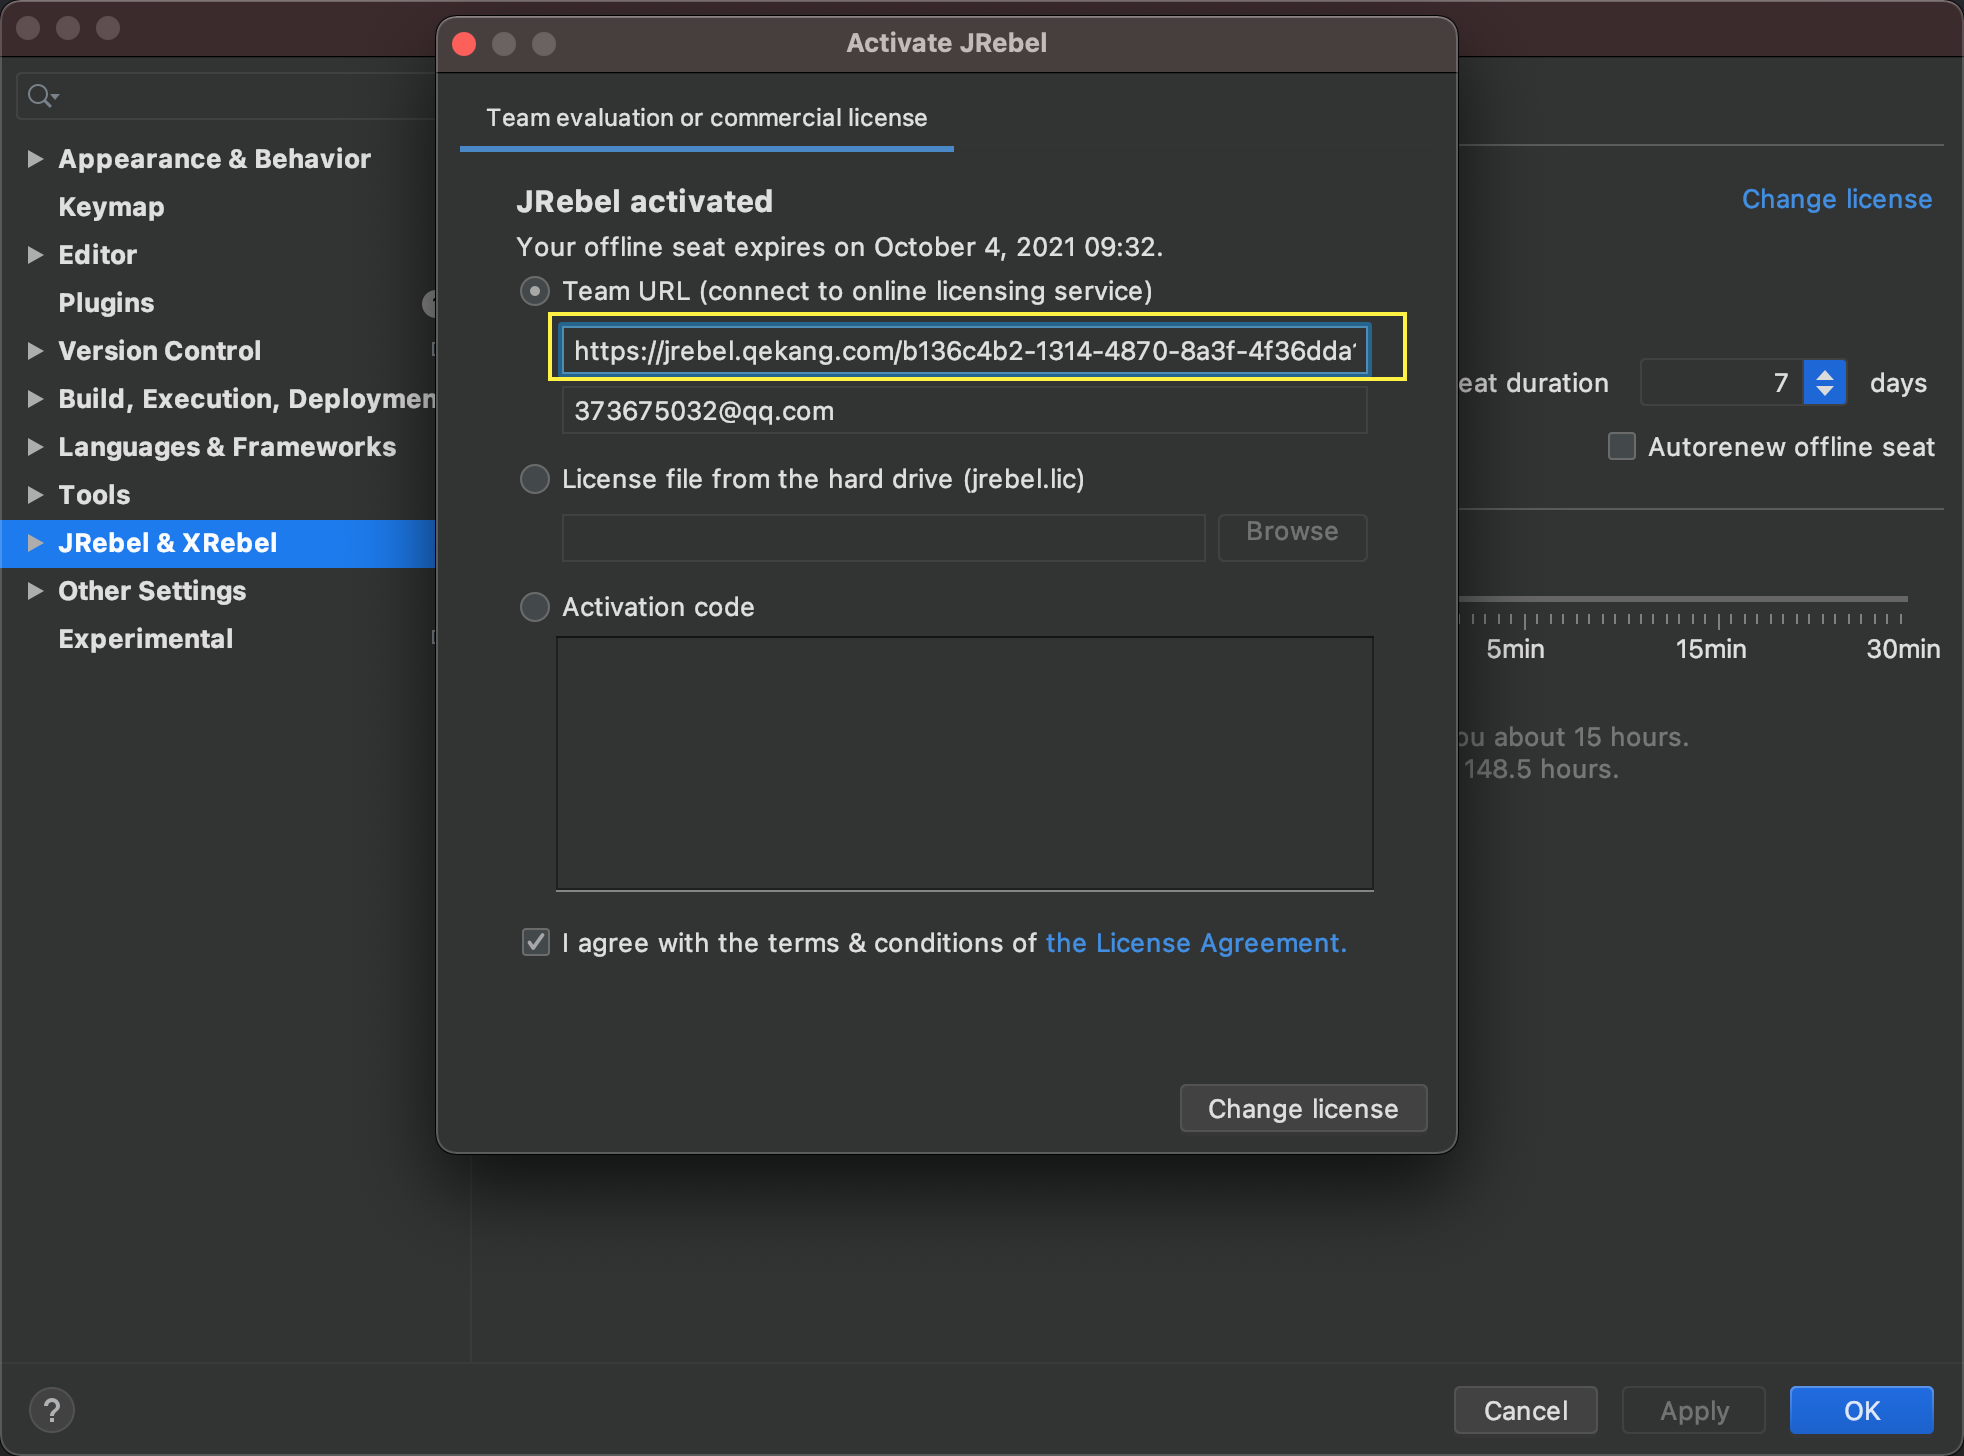This screenshot has height=1456, width=1964.
Task: Open the License Agreement link
Action: click(x=1196, y=943)
